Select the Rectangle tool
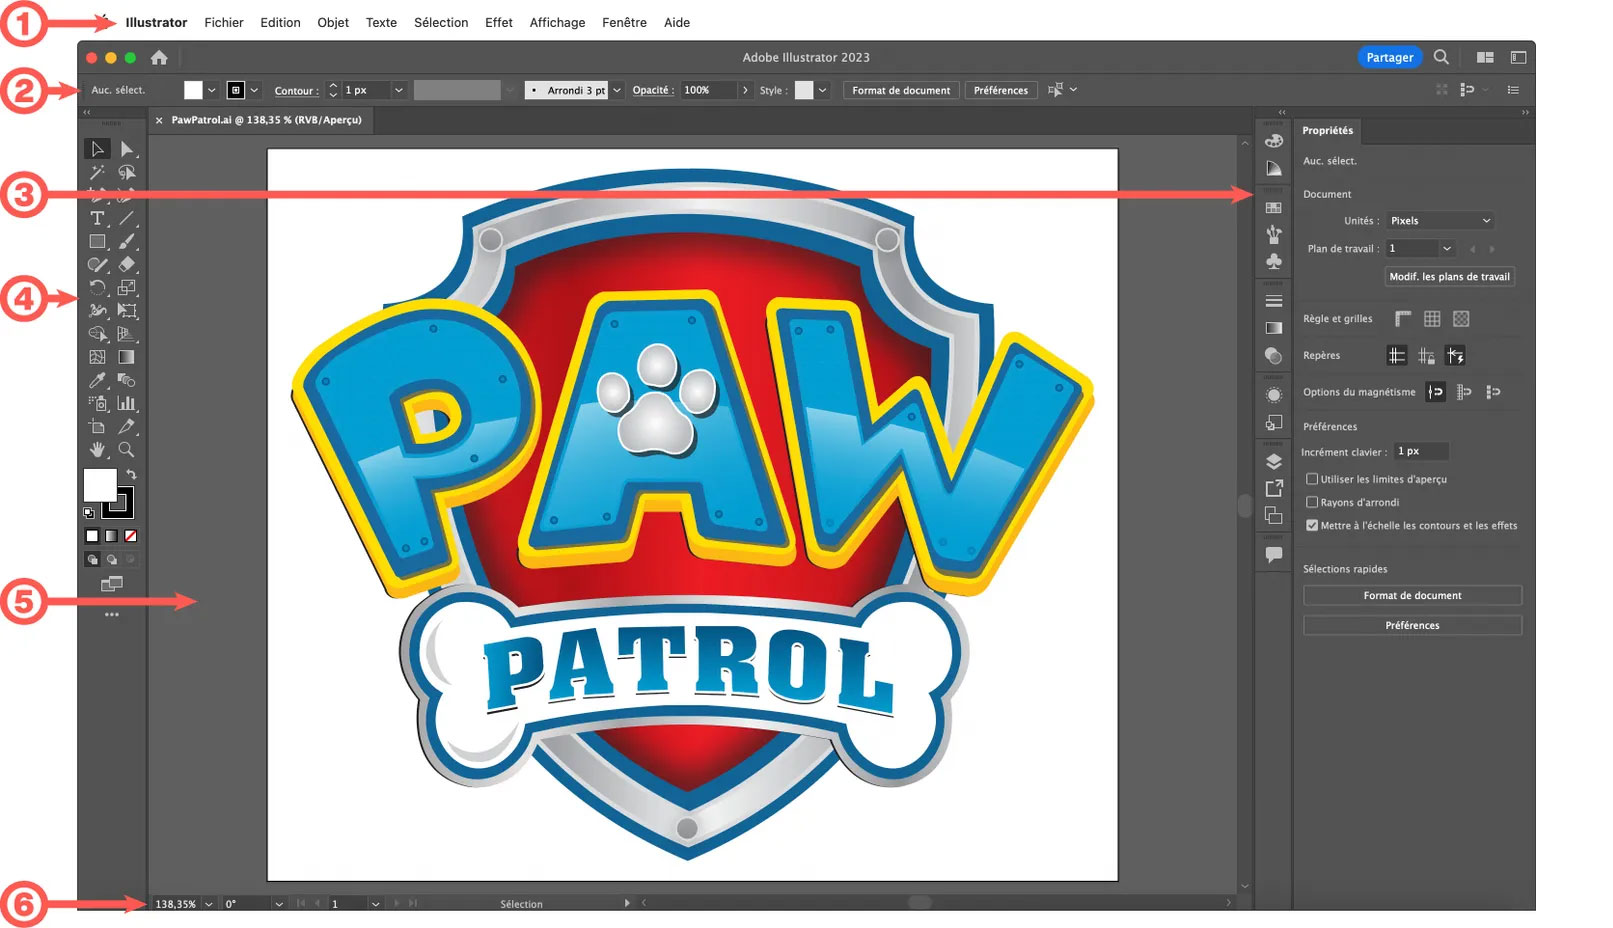This screenshot has width=1613, height=928. click(x=97, y=241)
